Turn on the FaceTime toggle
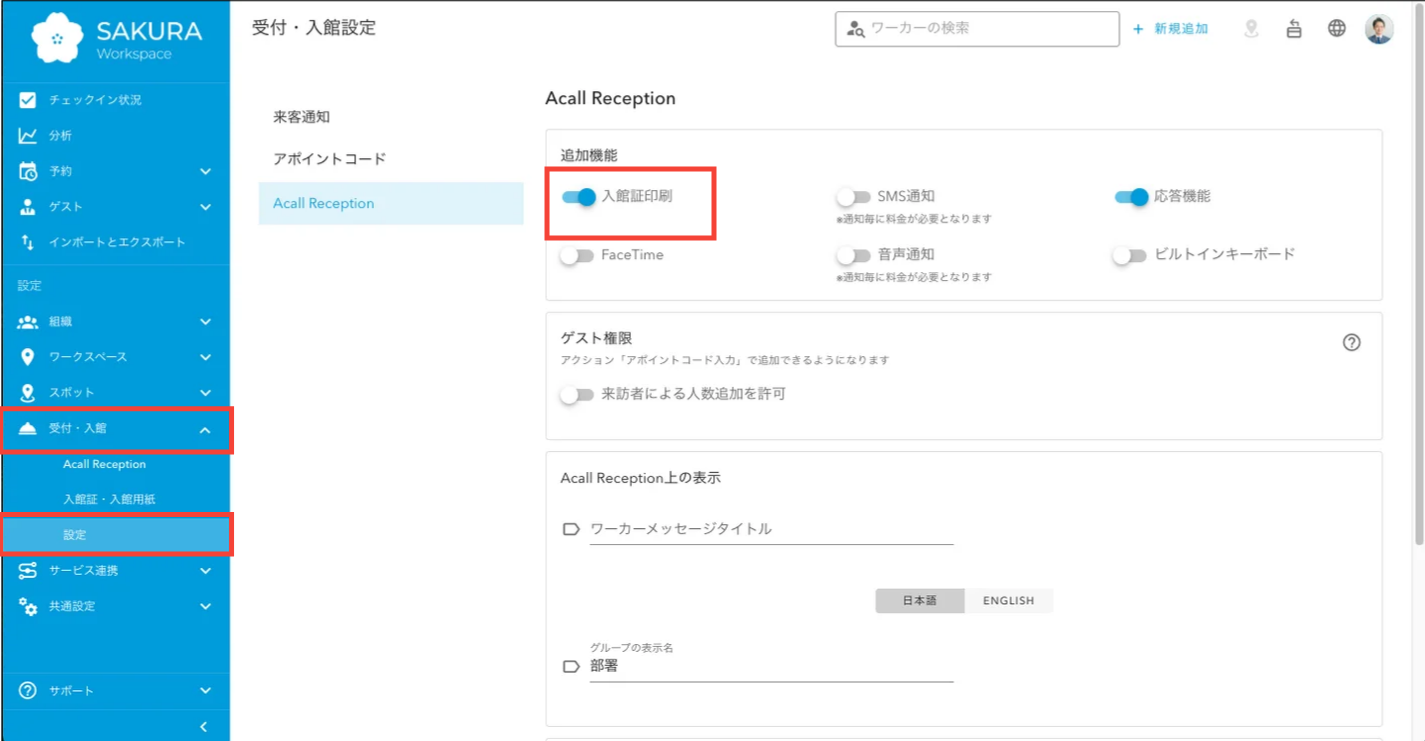This screenshot has height=741, width=1425. [577, 256]
